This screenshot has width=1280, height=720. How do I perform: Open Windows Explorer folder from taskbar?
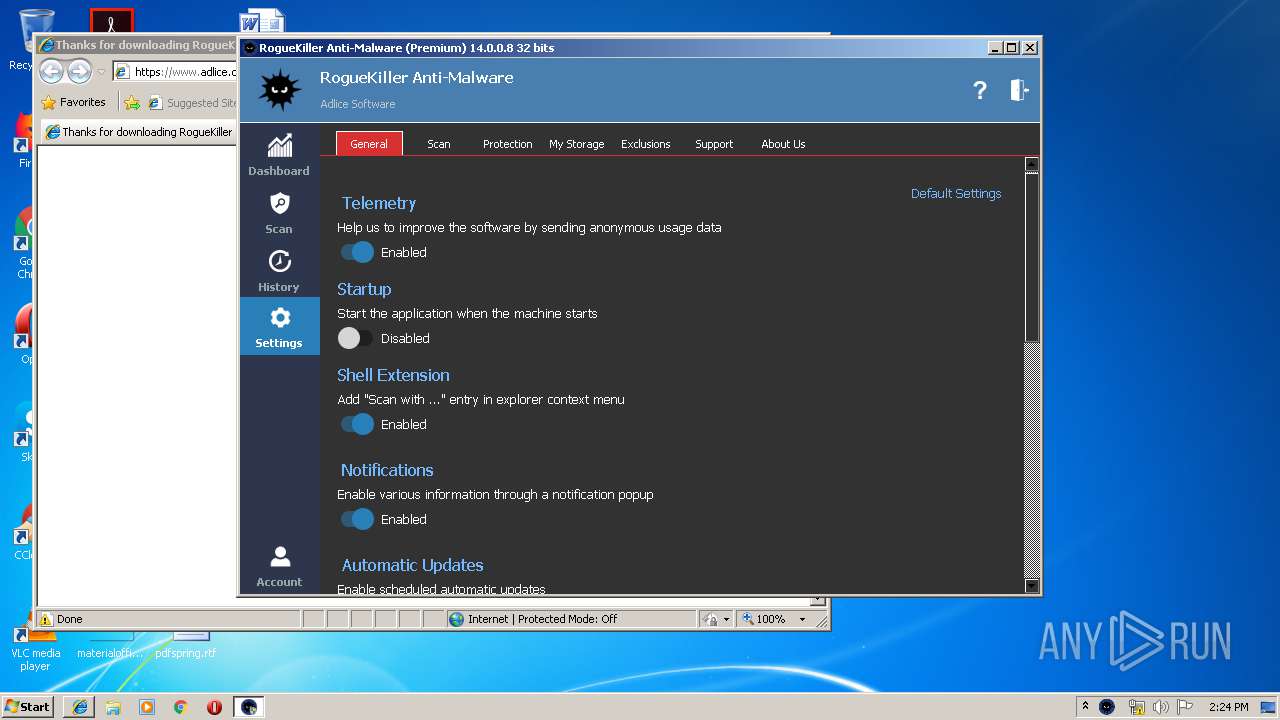(x=113, y=706)
